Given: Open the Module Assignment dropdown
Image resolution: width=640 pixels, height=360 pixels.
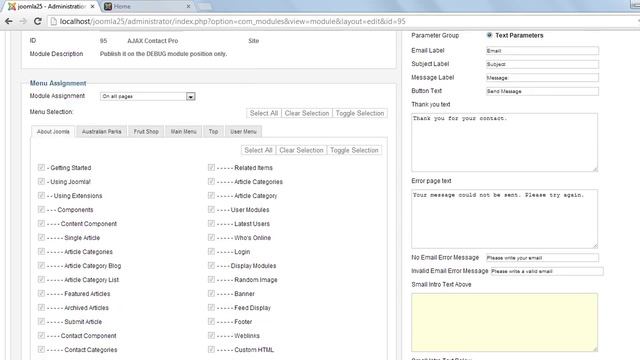Looking at the screenshot, I should click(x=147, y=96).
